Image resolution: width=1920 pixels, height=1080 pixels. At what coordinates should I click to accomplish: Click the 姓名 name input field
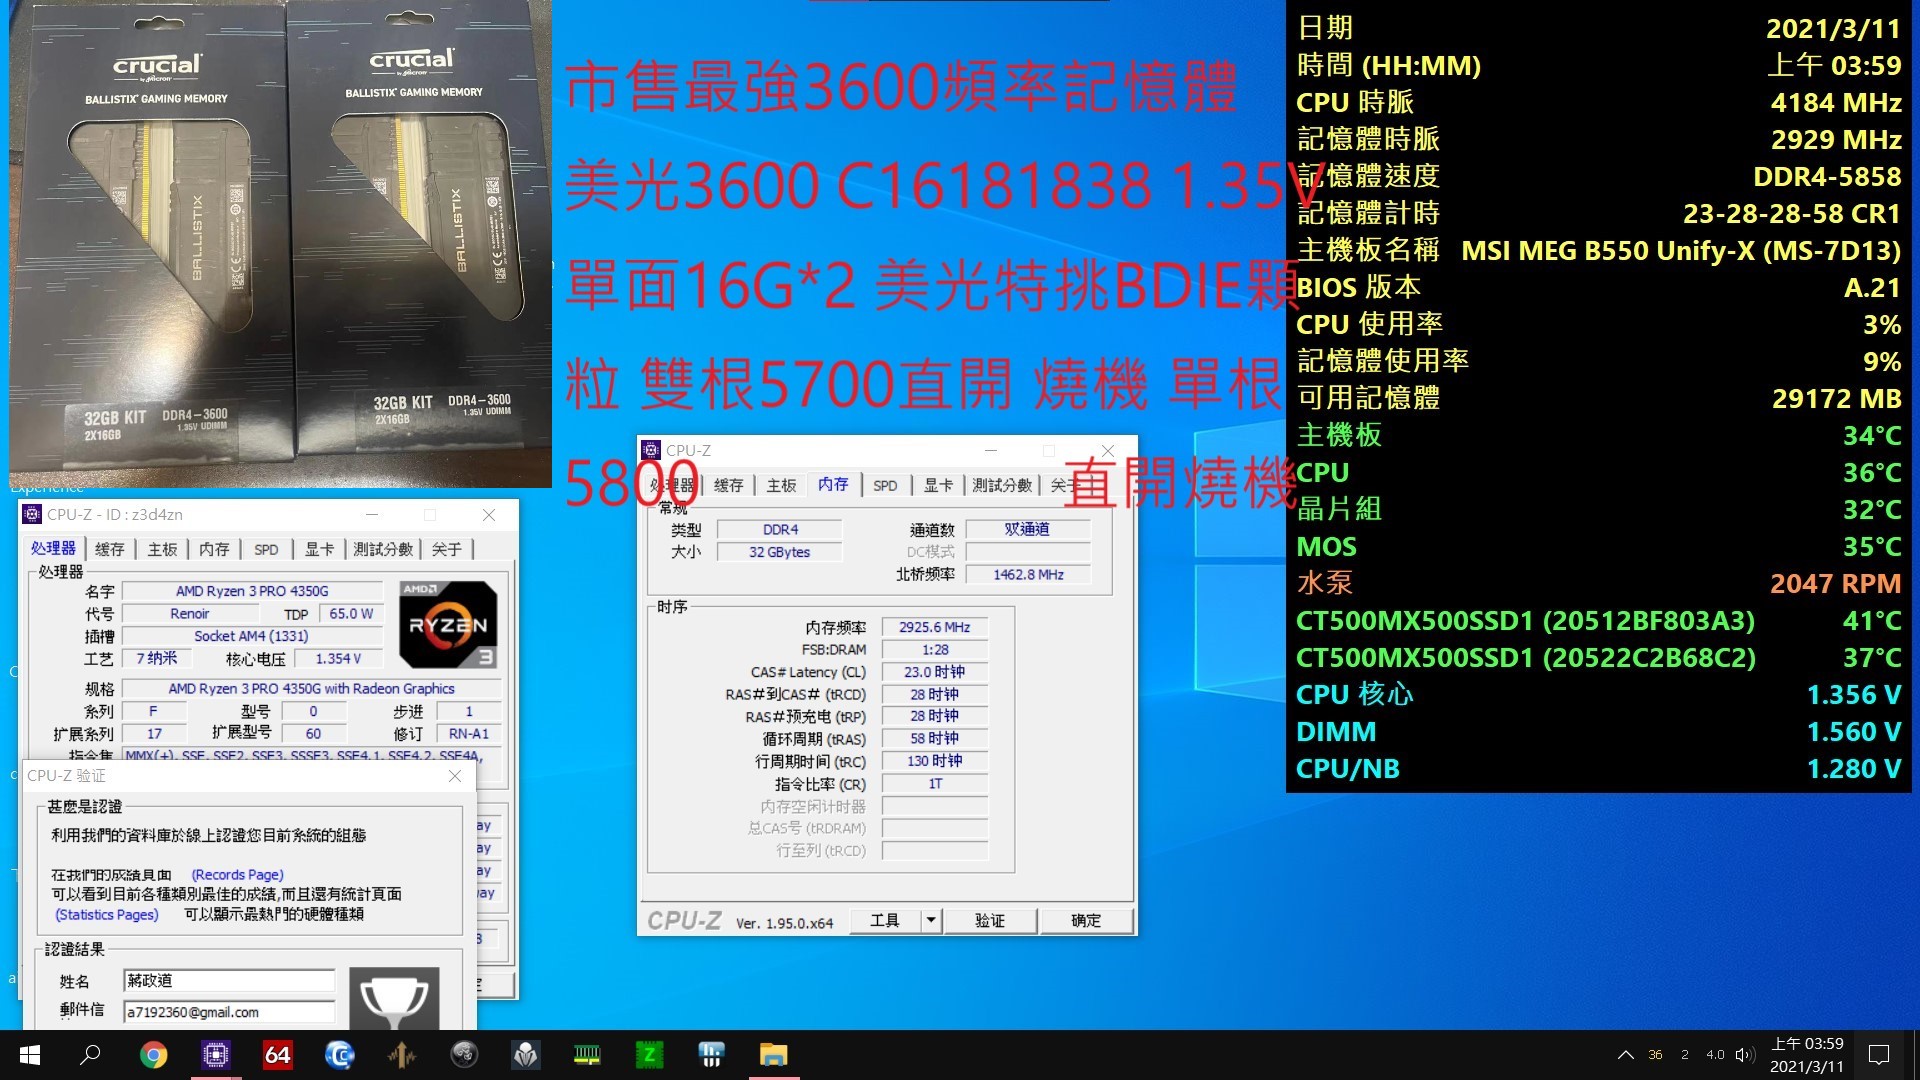click(229, 980)
